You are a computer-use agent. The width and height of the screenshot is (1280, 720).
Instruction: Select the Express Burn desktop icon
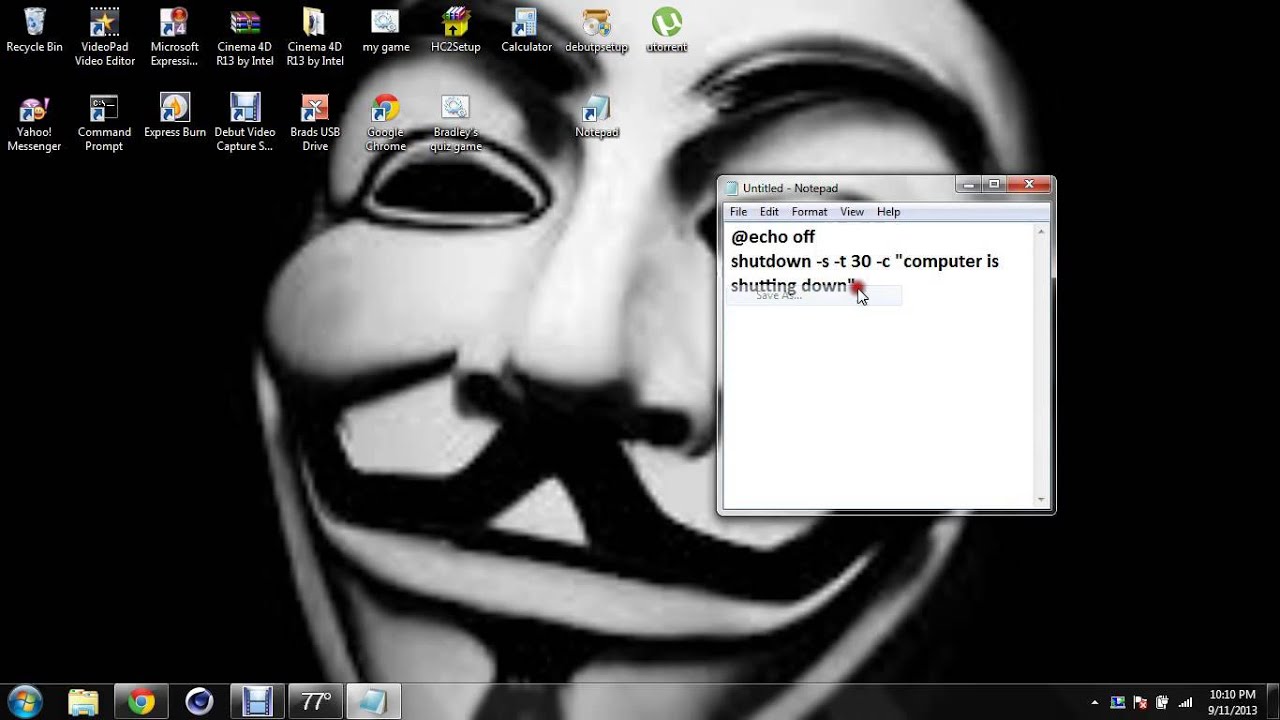point(175,117)
